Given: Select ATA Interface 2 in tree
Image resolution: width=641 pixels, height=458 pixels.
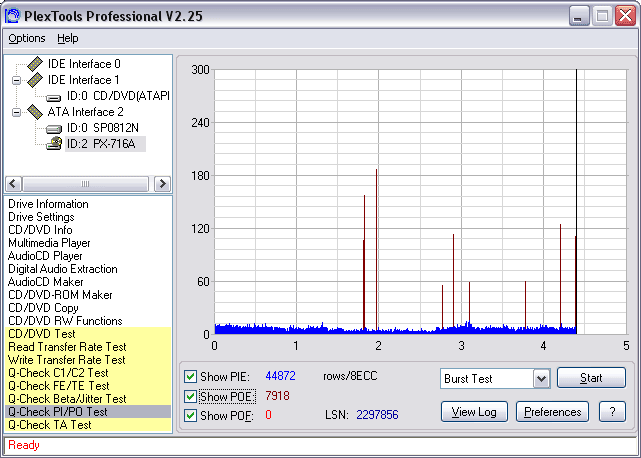Looking at the screenshot, I should (85, 112).
